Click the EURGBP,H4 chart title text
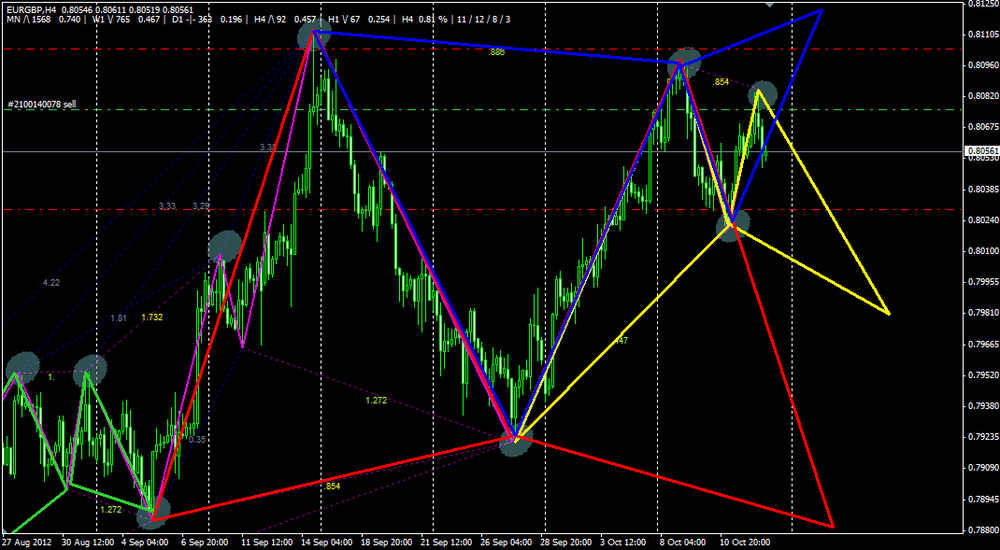 click(x=29, y=11)
